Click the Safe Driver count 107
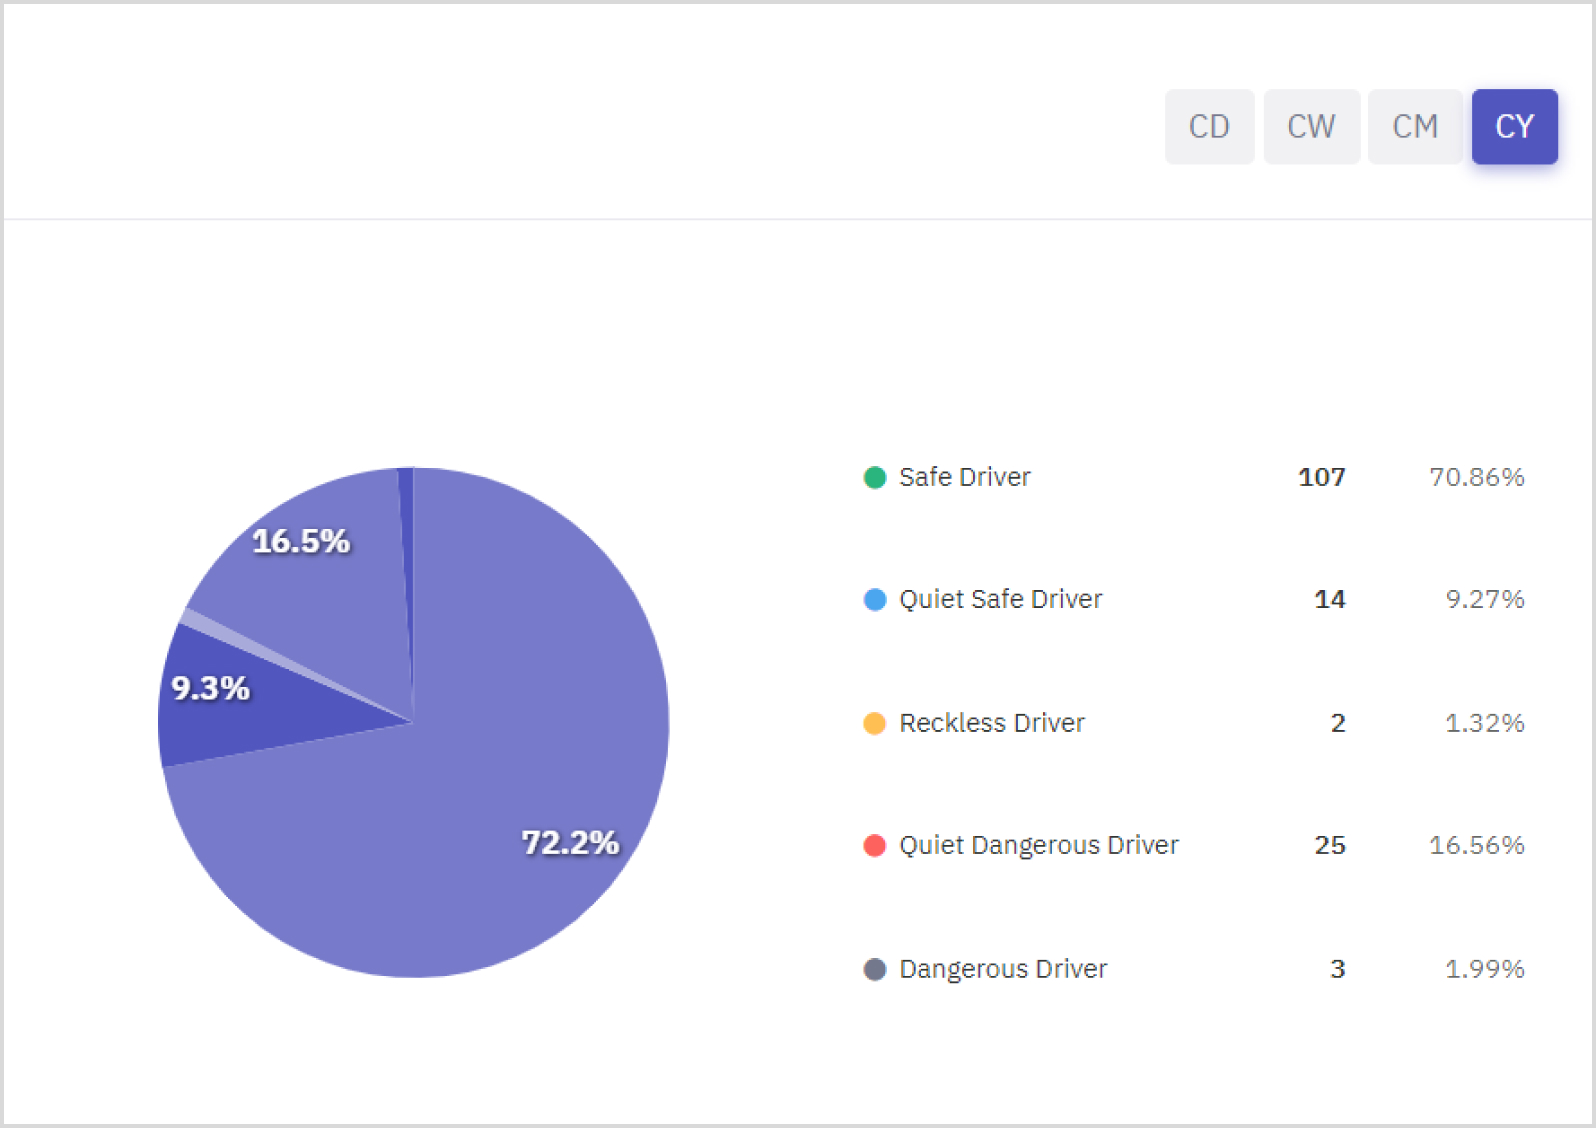 point(1321,477)
